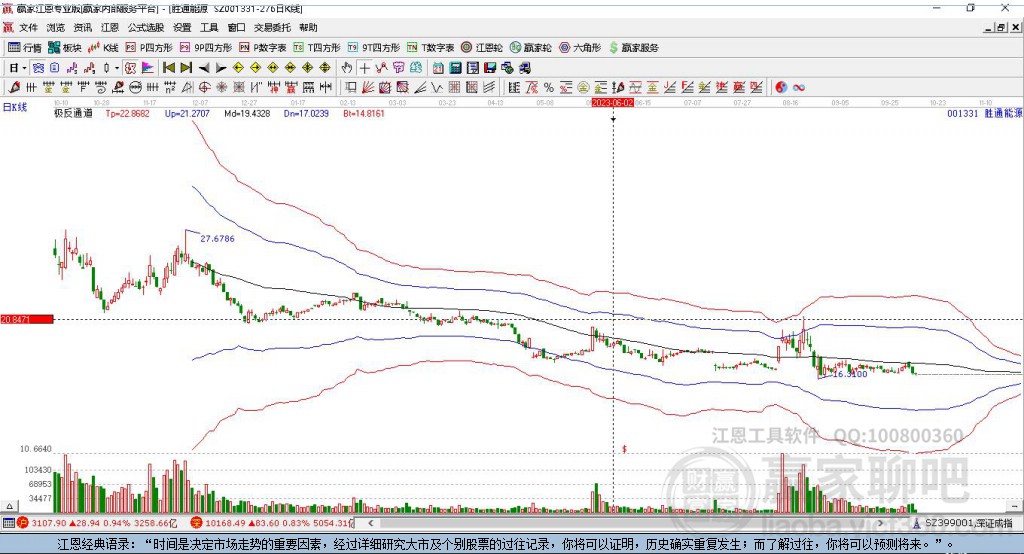The width and height of the screenshot is (1024, 554).
Task: Click the Tp=22.8682 value
Action: coord(127,113)
